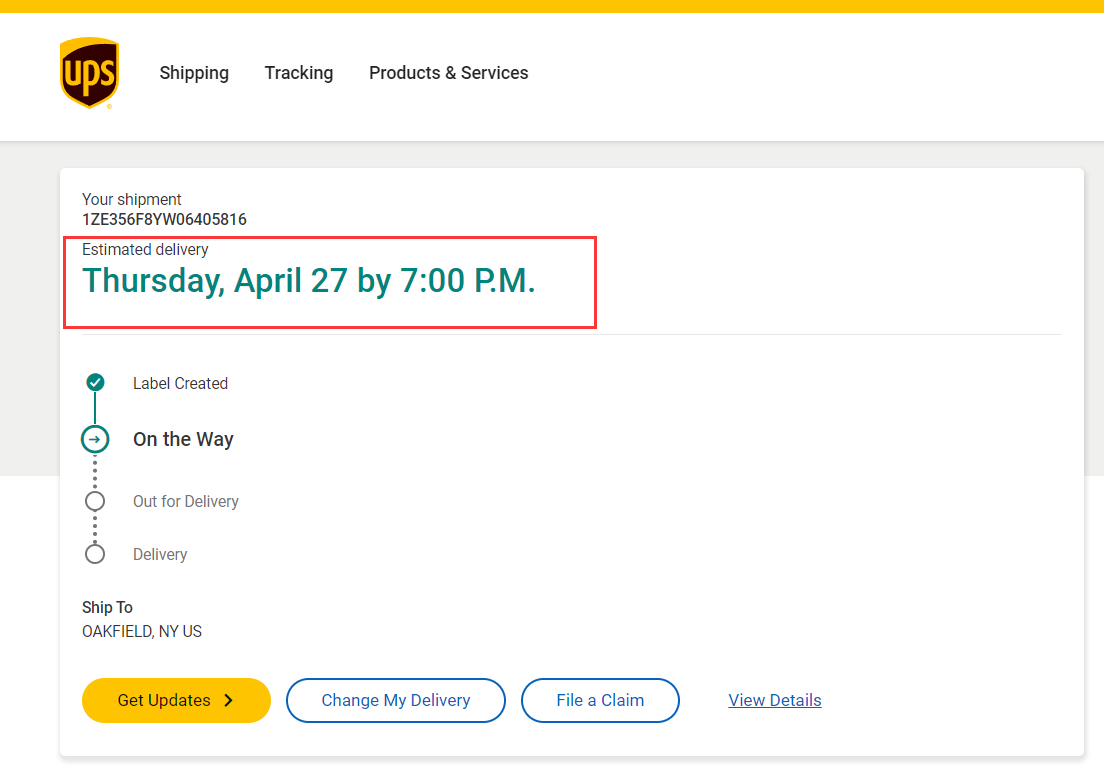Image resolution: width=1104 pixels, height=774 pixels.
Task: Open the Products & Services menu
Action: 448,73
